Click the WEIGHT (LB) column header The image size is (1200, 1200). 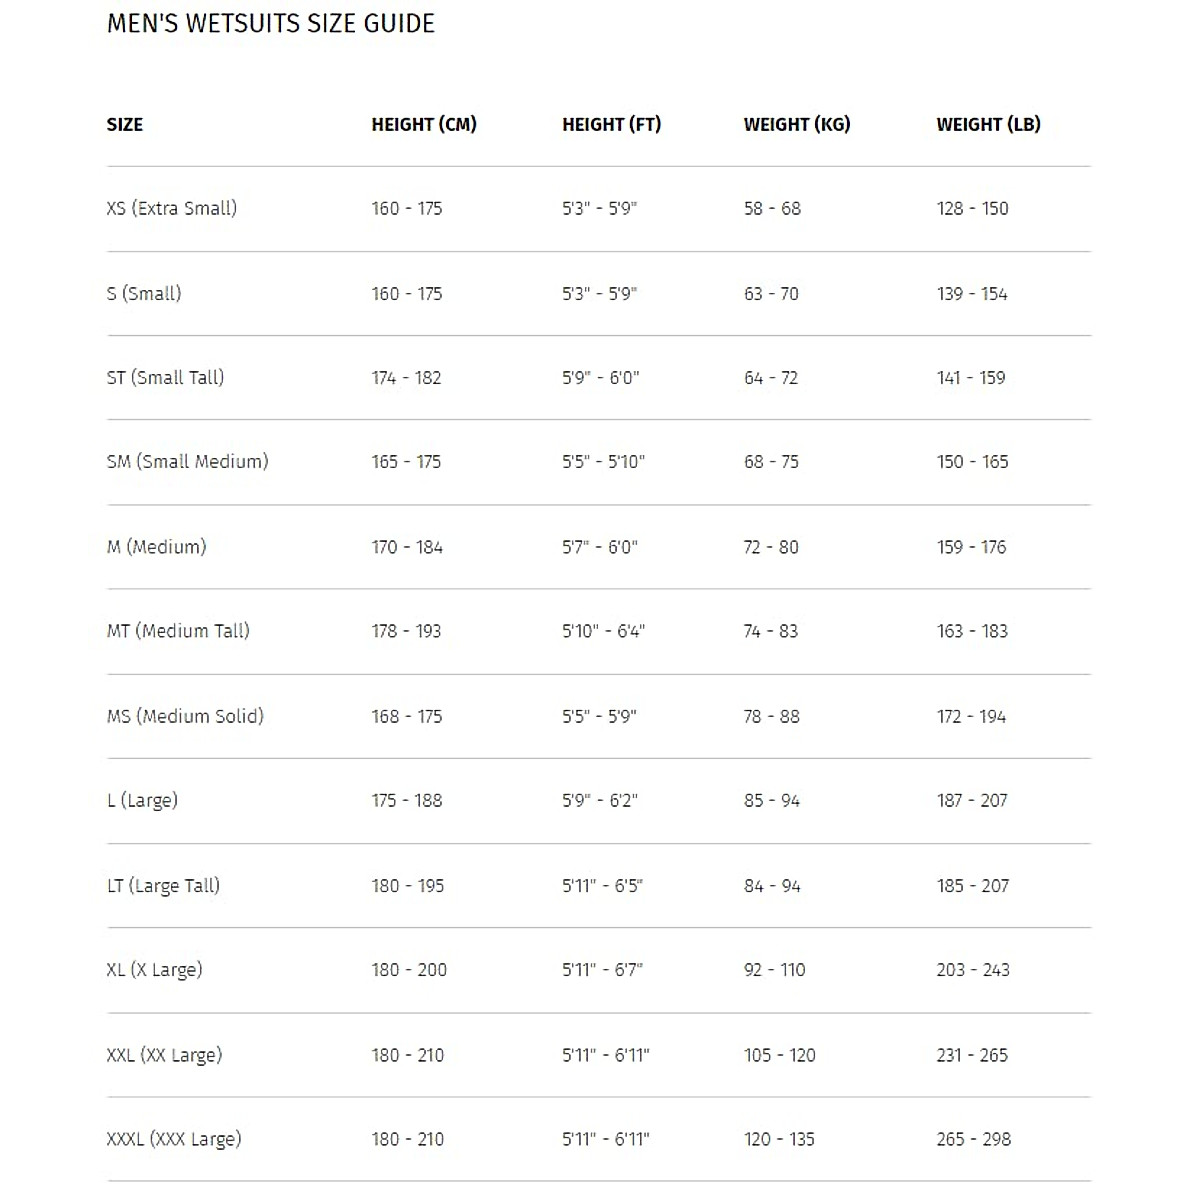[x=988, y=125]
